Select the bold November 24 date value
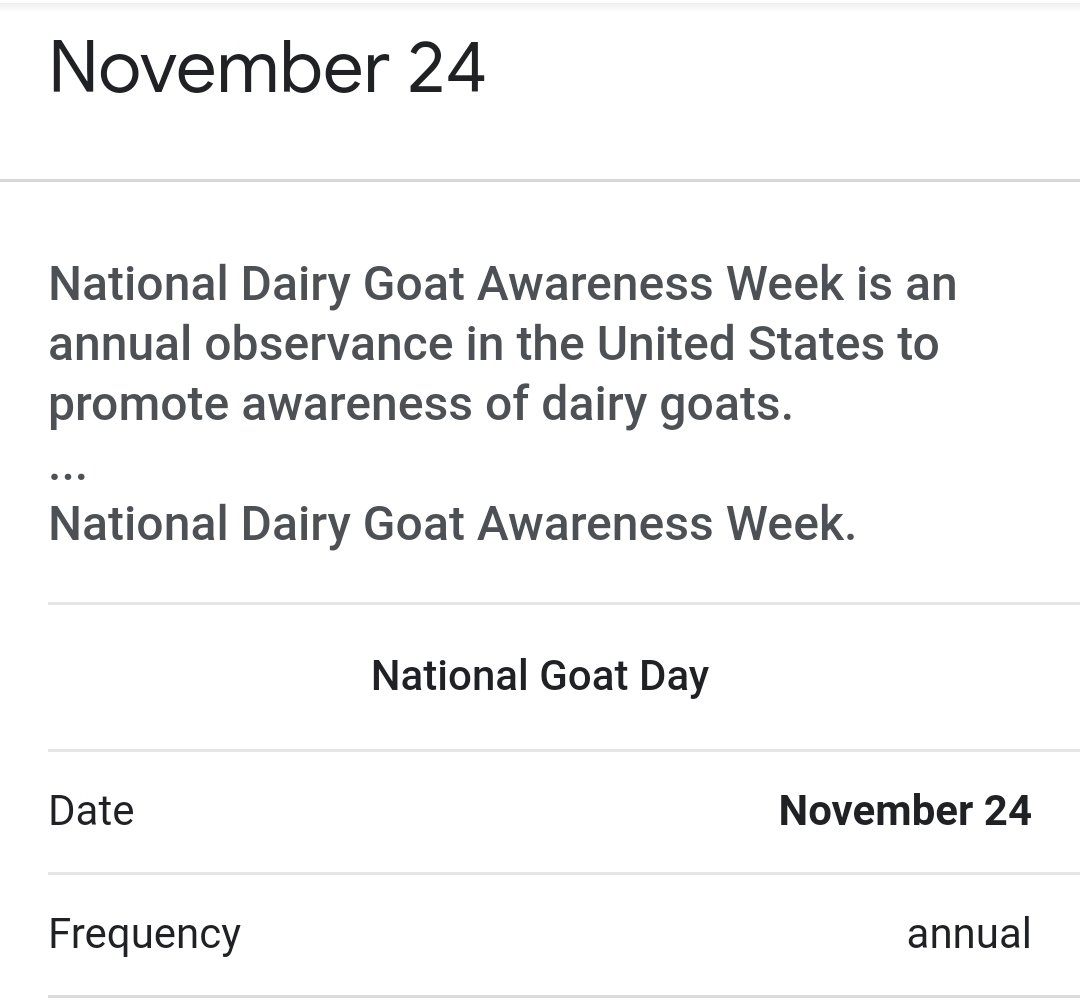Screen dimensions: 1080x1003 point(905,811)
